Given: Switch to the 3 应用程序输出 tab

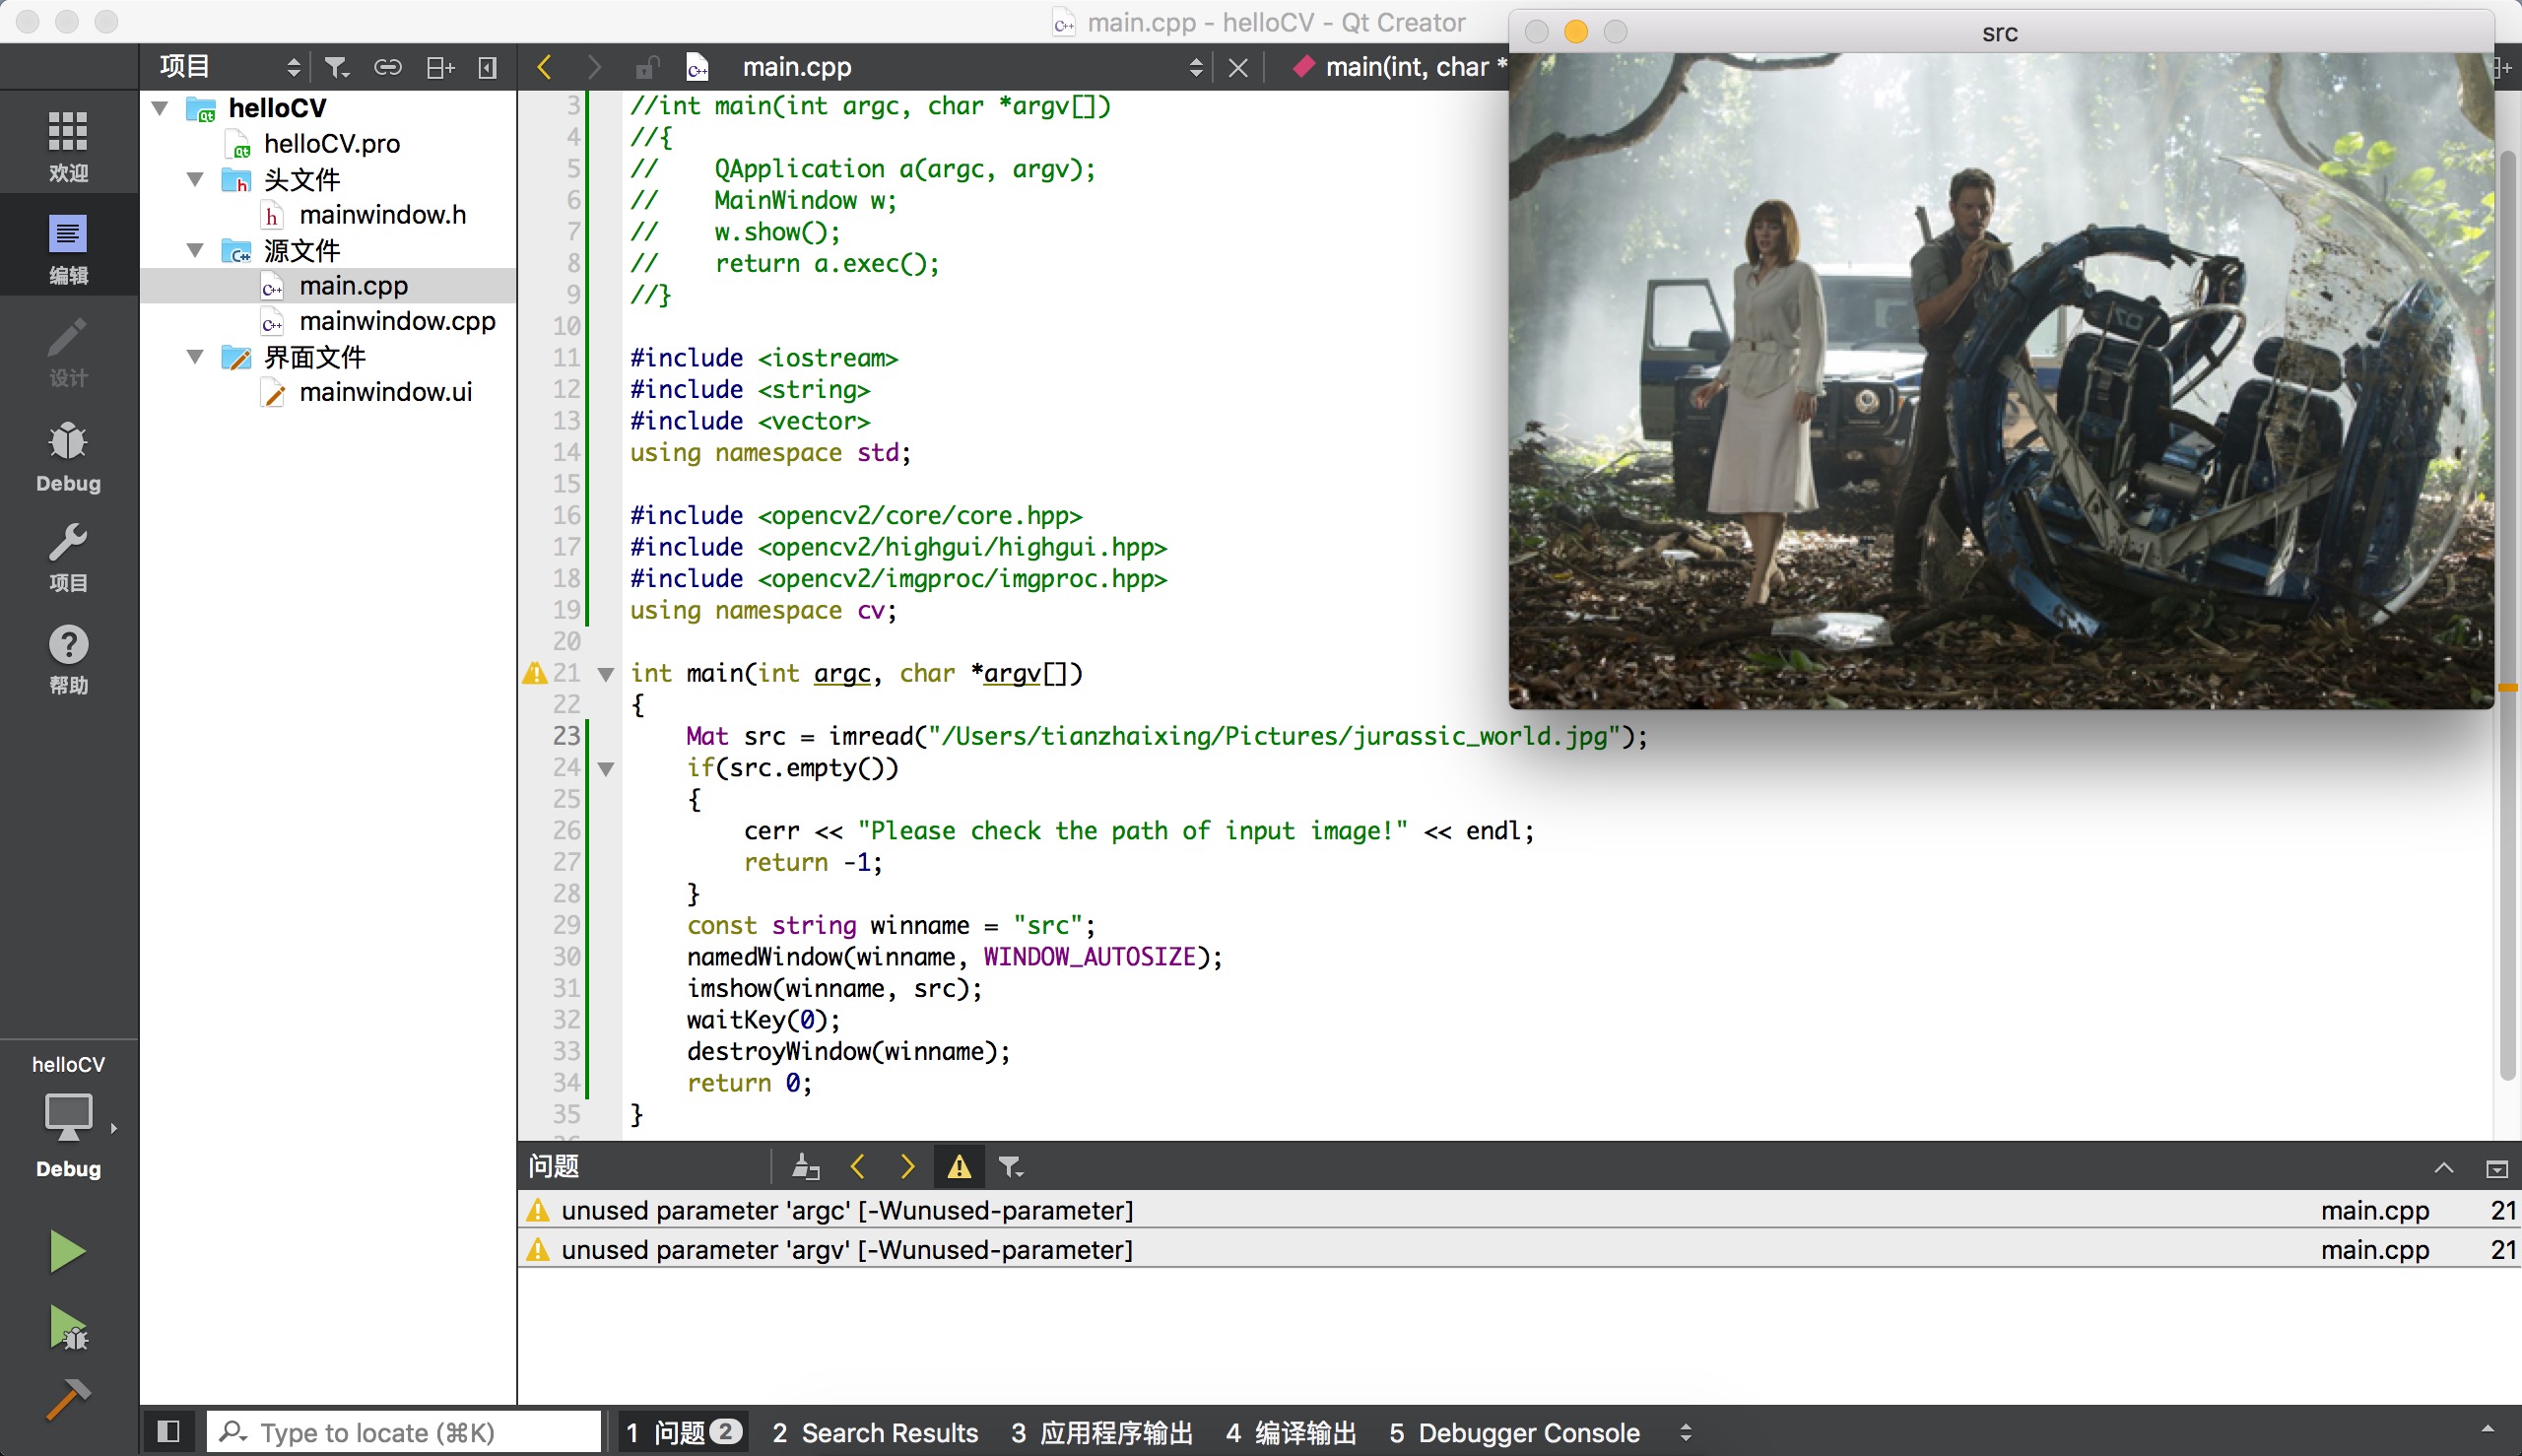Looking at the screenshot, I should pos(1102,1432).
